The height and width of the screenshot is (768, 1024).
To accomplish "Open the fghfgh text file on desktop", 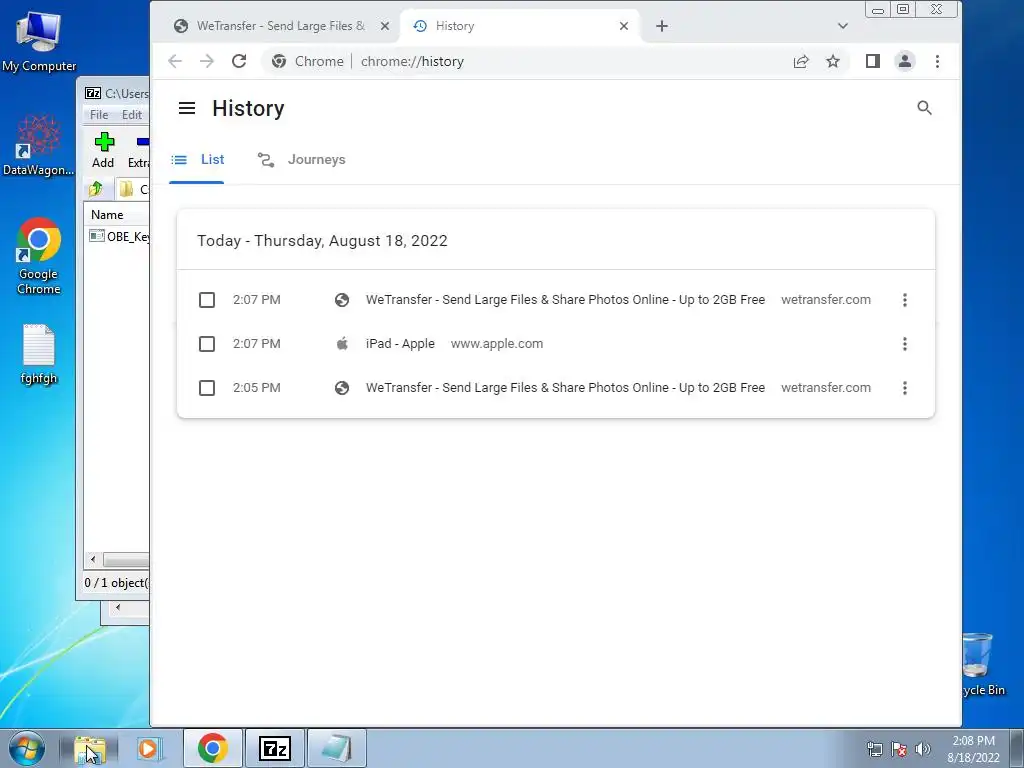I will click(39, 354).
